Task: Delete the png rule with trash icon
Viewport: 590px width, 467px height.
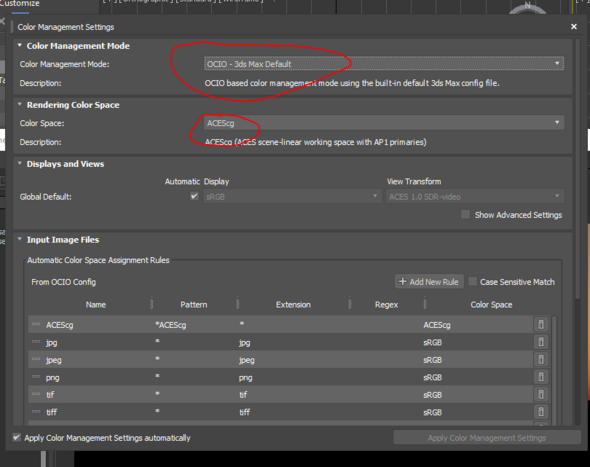Action: (x=541, y=377)
